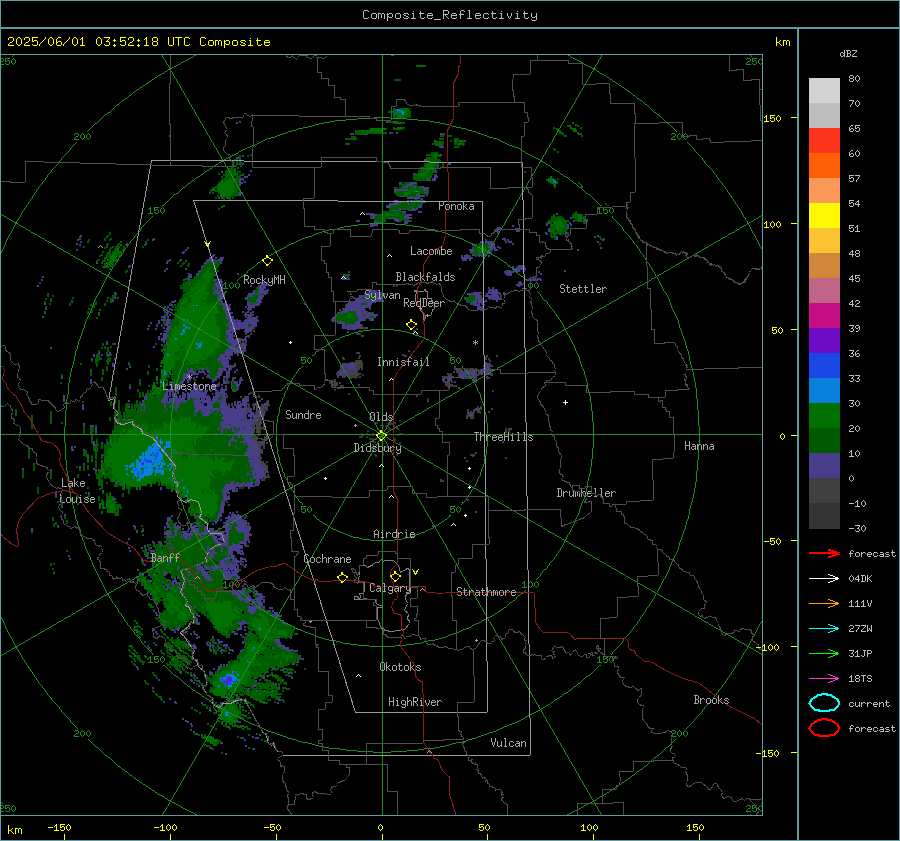900x841 pixels.
Task: Click the Lake Louise label
Action: point(77,491)
